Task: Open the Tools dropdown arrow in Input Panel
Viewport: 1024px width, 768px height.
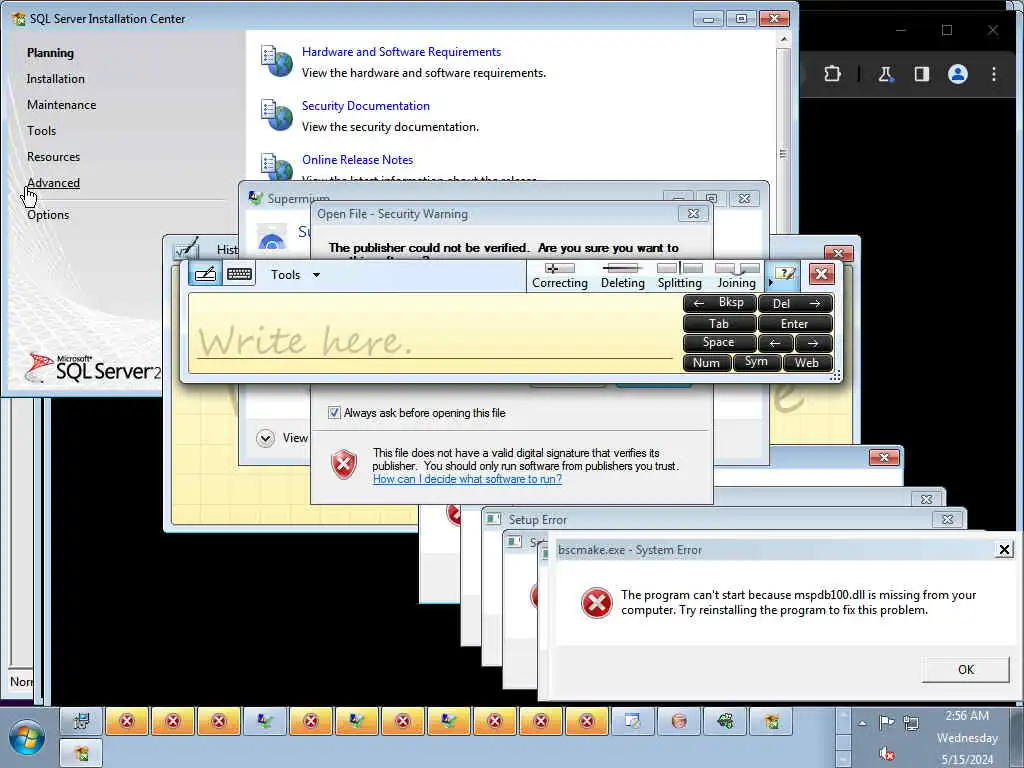Action: coord(317,275)
